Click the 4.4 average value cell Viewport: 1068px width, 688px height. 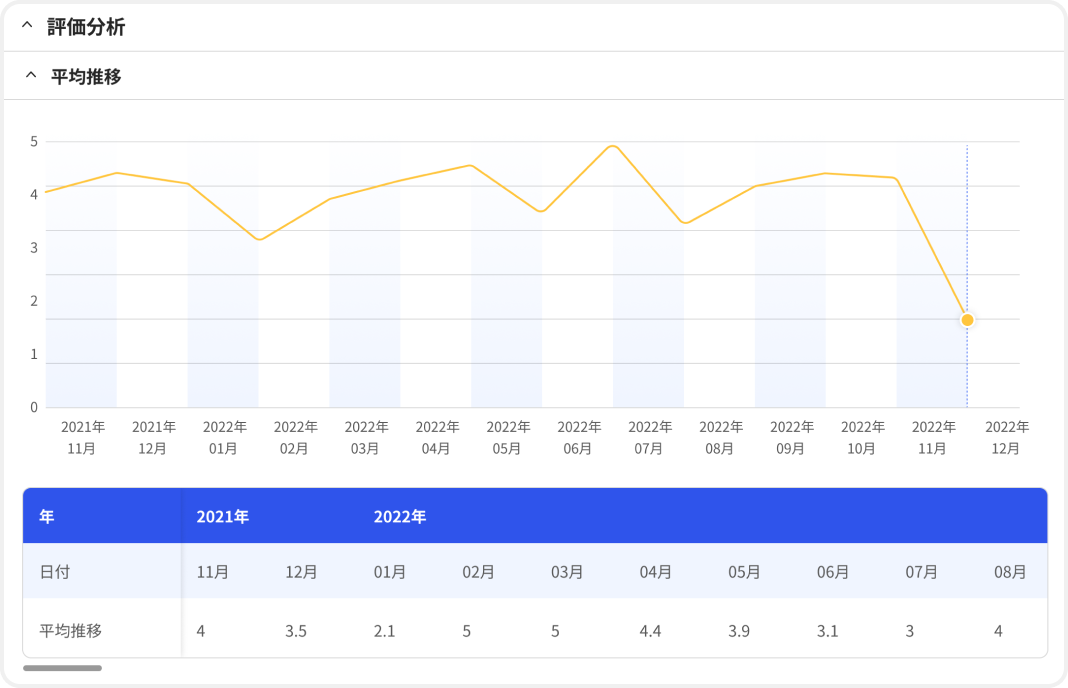[x=650, y=631]
